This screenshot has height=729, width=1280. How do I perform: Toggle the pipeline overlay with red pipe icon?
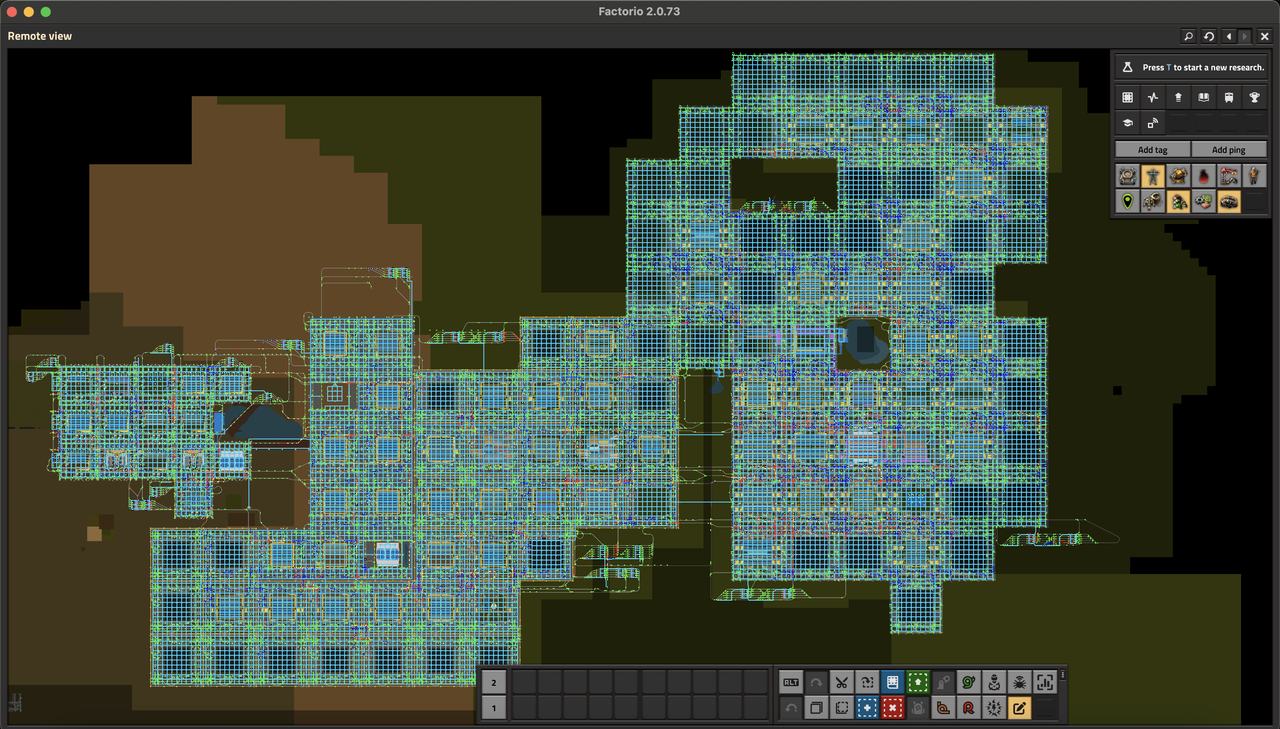click(x=1229, y=176)
